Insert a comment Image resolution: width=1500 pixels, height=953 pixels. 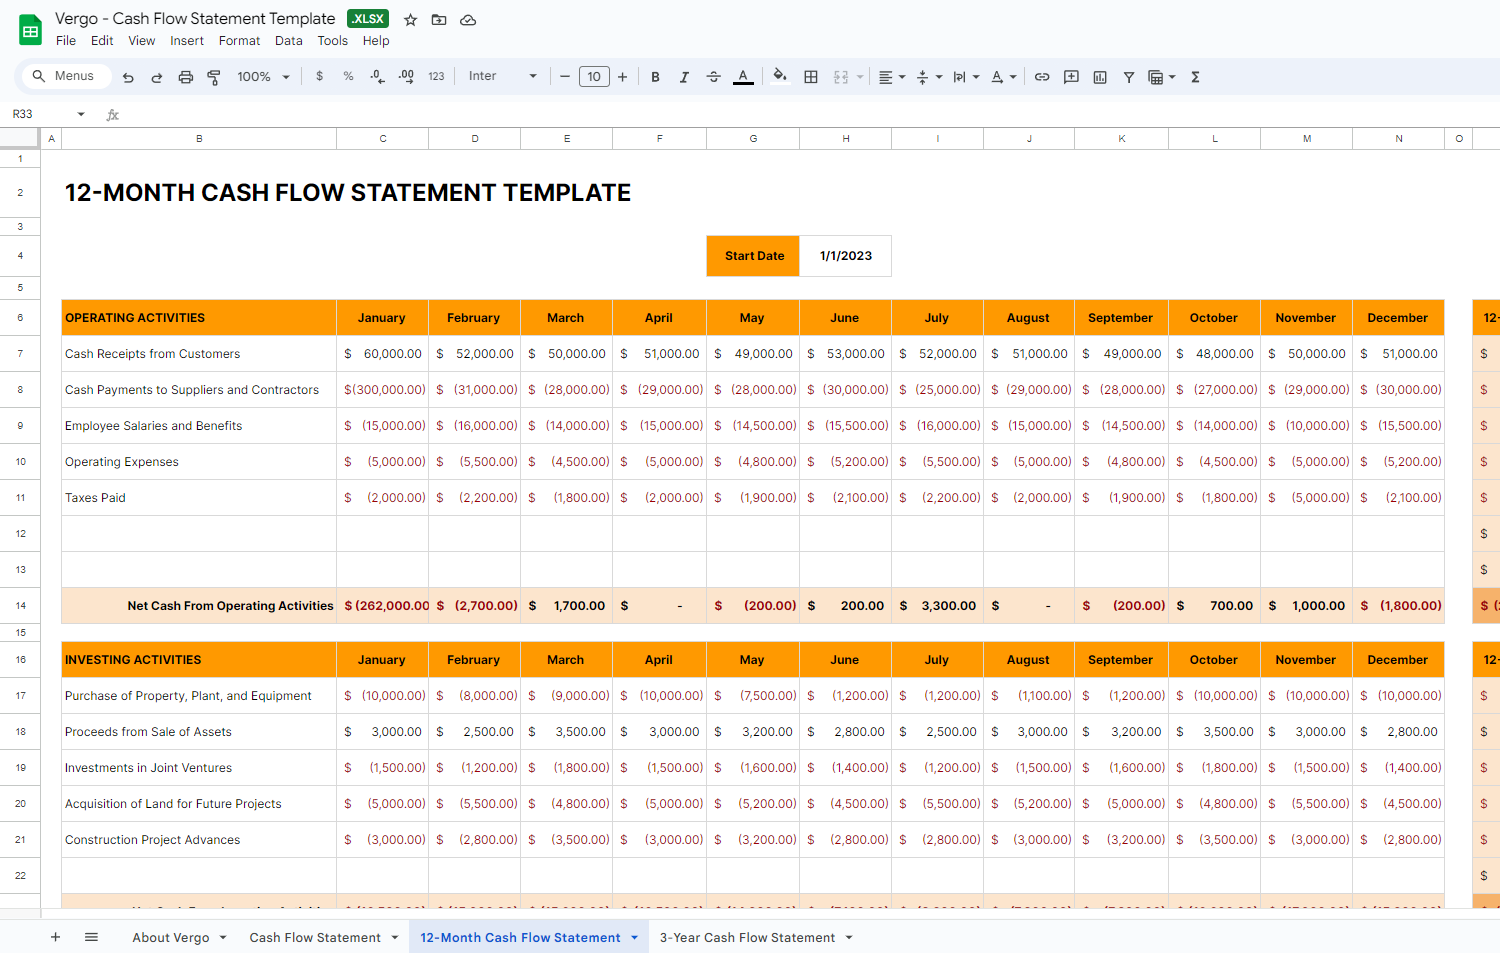coord(1070,76)
